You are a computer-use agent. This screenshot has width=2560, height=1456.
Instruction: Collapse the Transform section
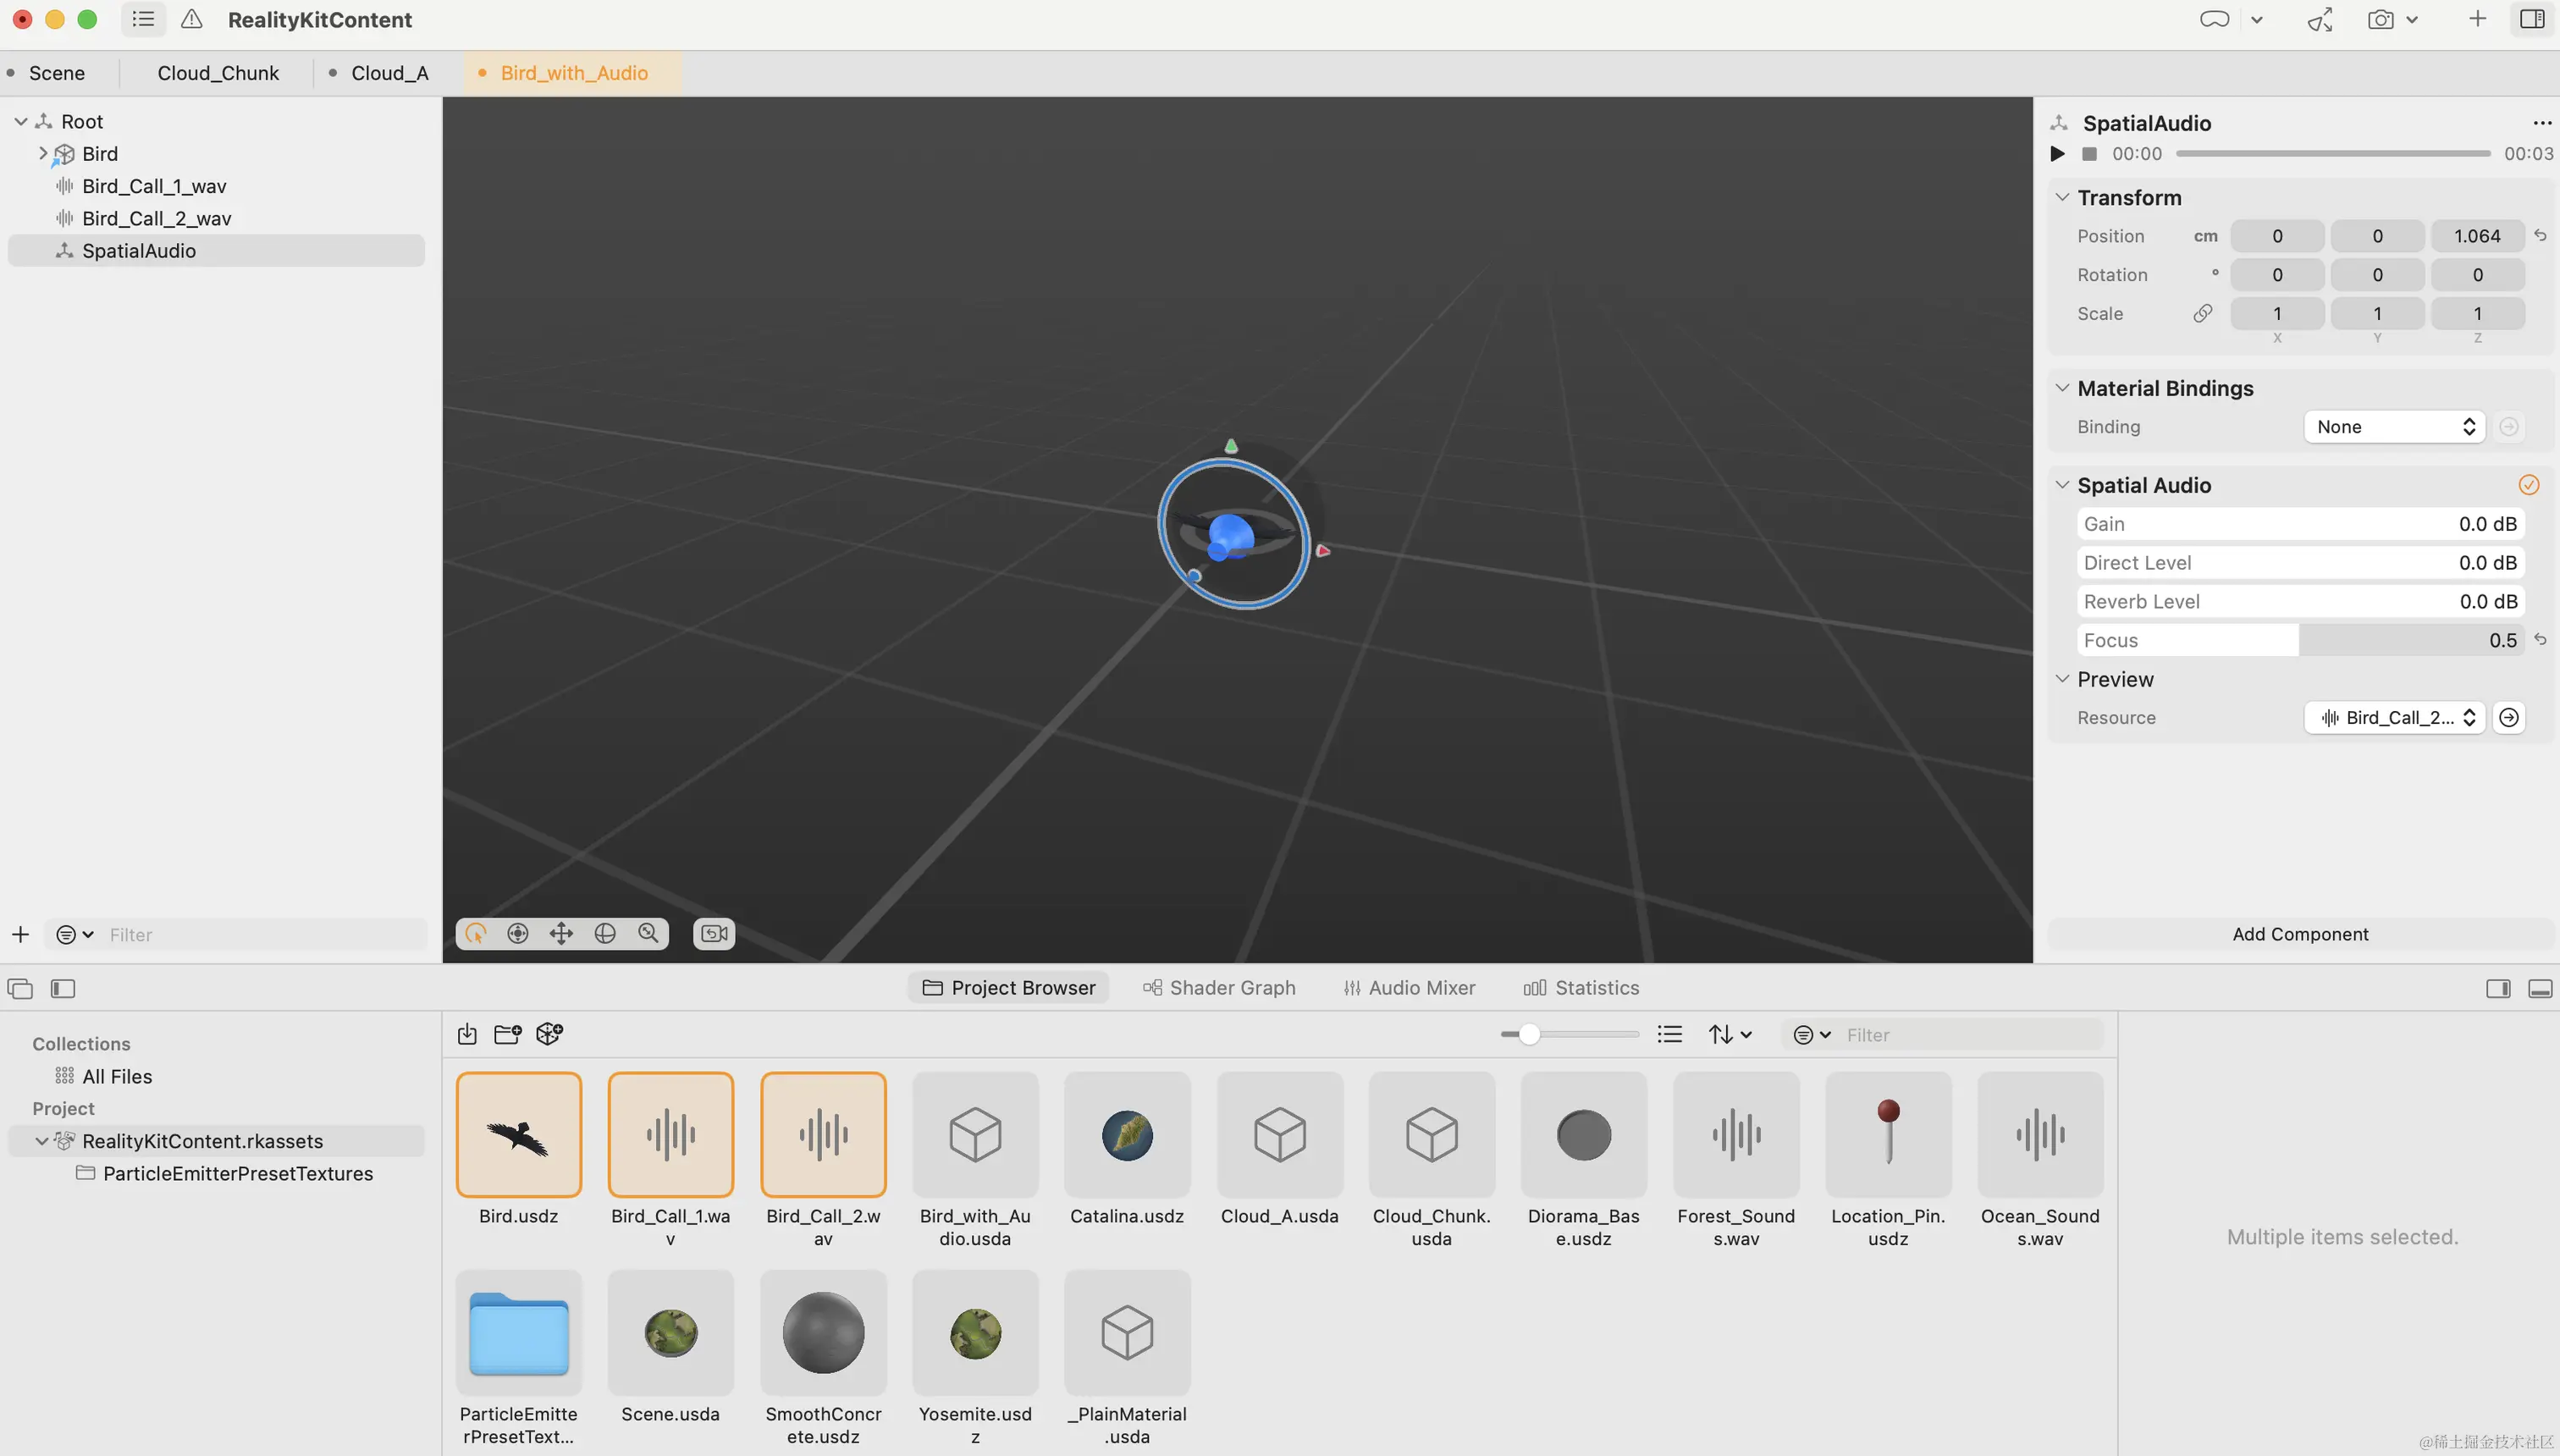click(x=2062, y=197)
